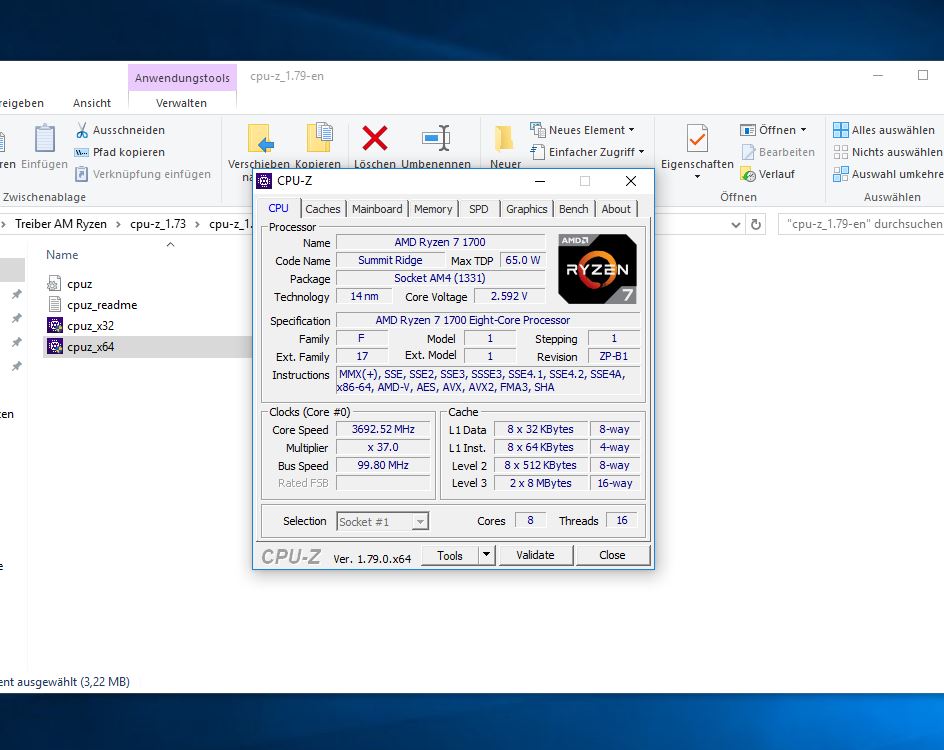944x750 pixels.
Task: Click the Tools button in CPU-Z
Action: [450, 555]
